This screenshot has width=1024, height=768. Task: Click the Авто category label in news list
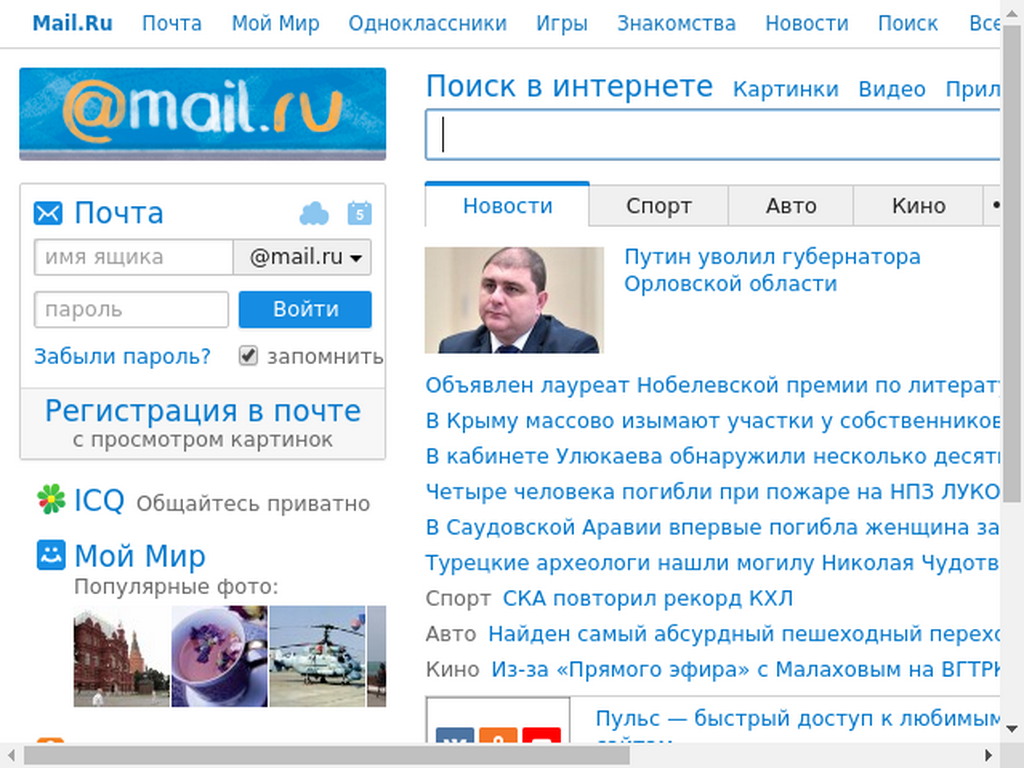point(451,633)
